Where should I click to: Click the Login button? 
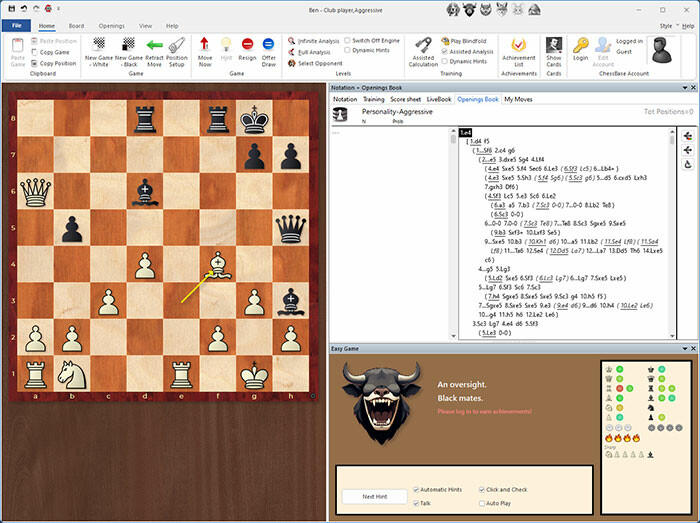(581, 50)
